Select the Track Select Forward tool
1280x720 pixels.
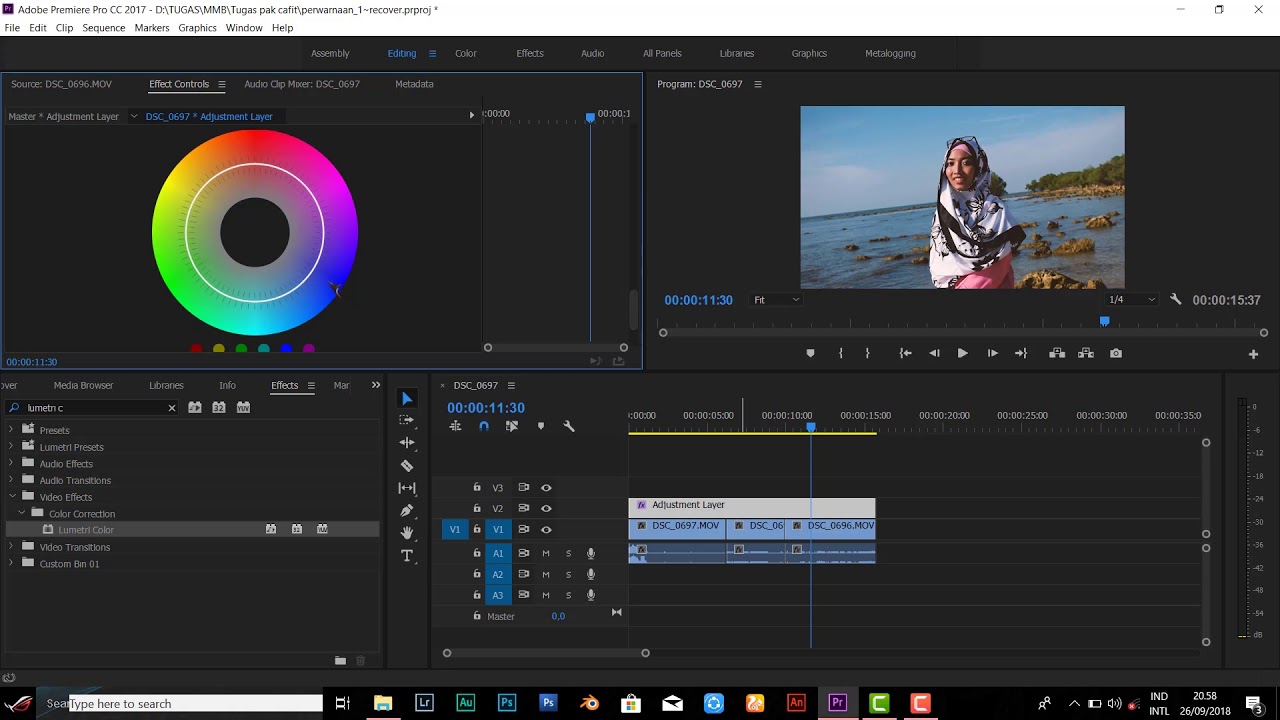click(407, 420)
